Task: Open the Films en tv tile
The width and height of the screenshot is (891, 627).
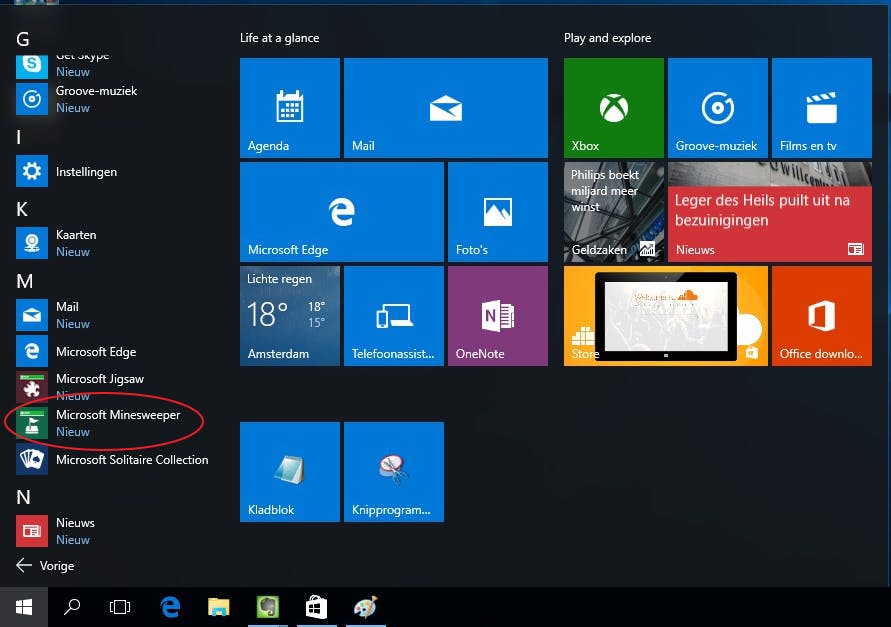Action: [822, 107]
